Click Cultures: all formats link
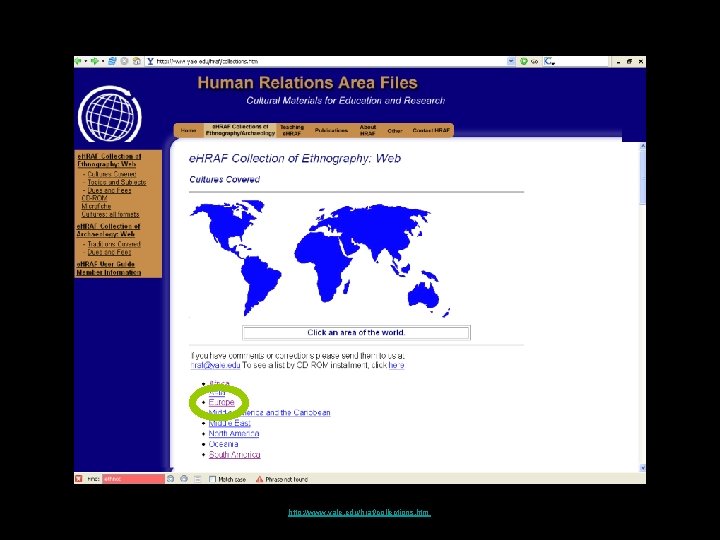The width and height of the screenshot is (720, 540). 110,214
